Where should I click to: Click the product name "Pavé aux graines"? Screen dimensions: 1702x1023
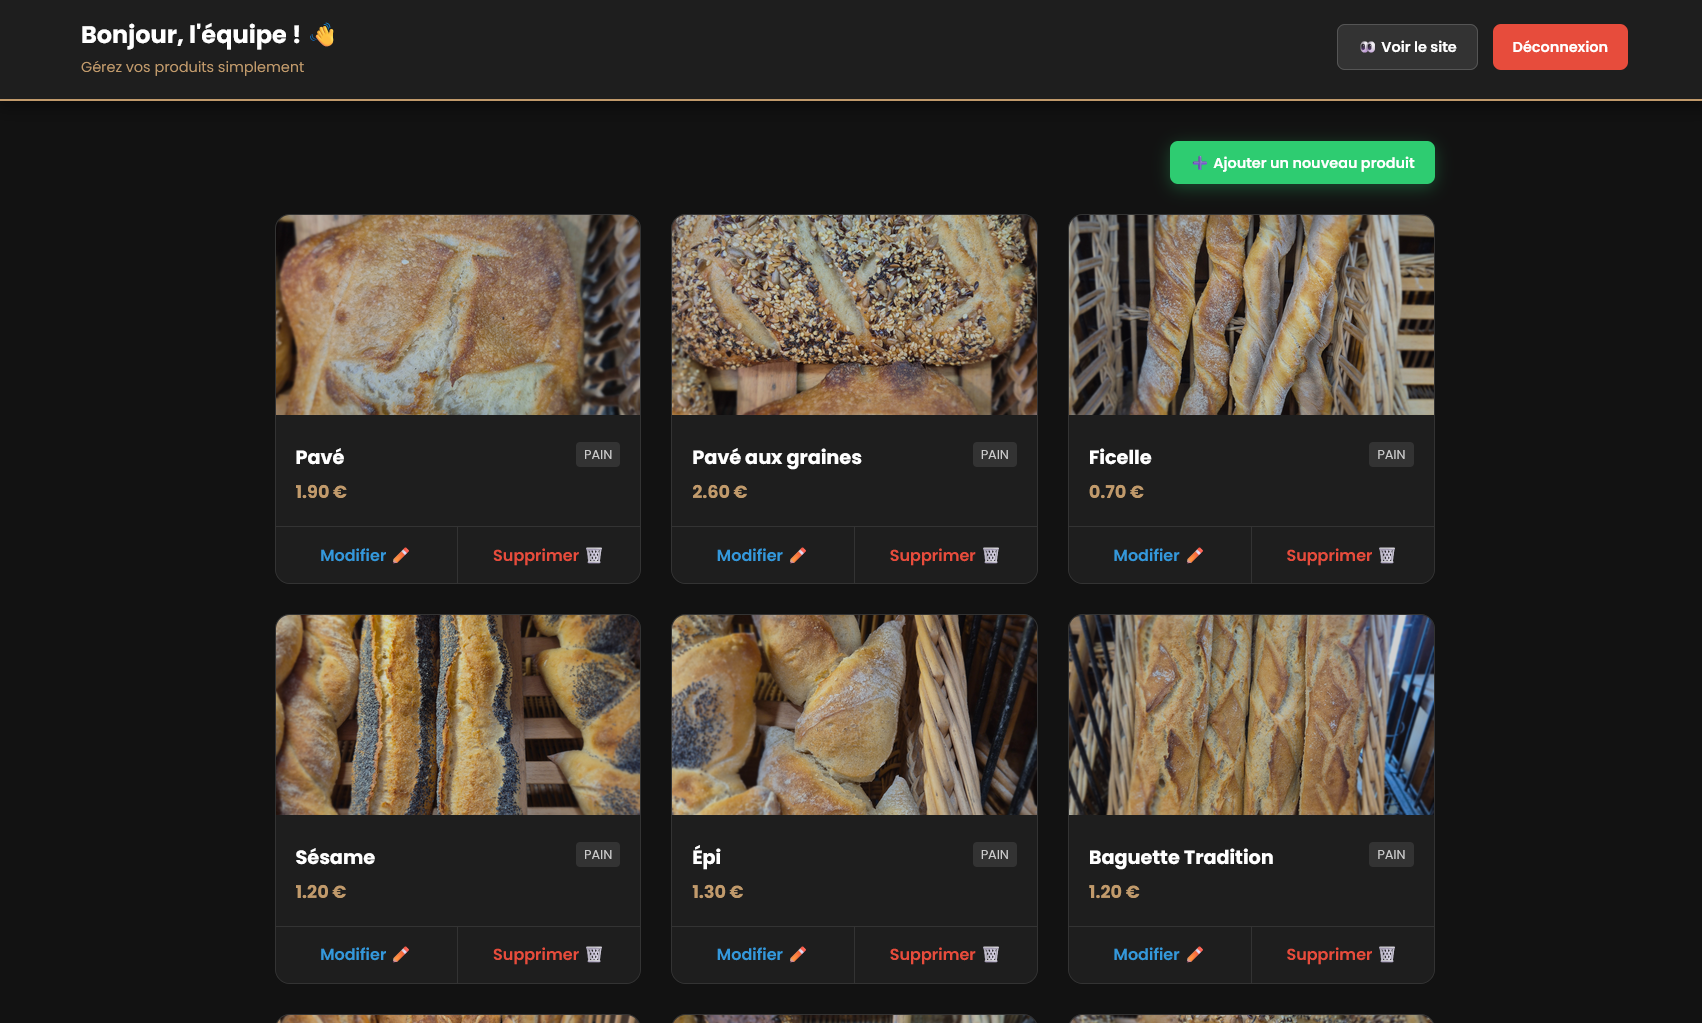point(777,457)
